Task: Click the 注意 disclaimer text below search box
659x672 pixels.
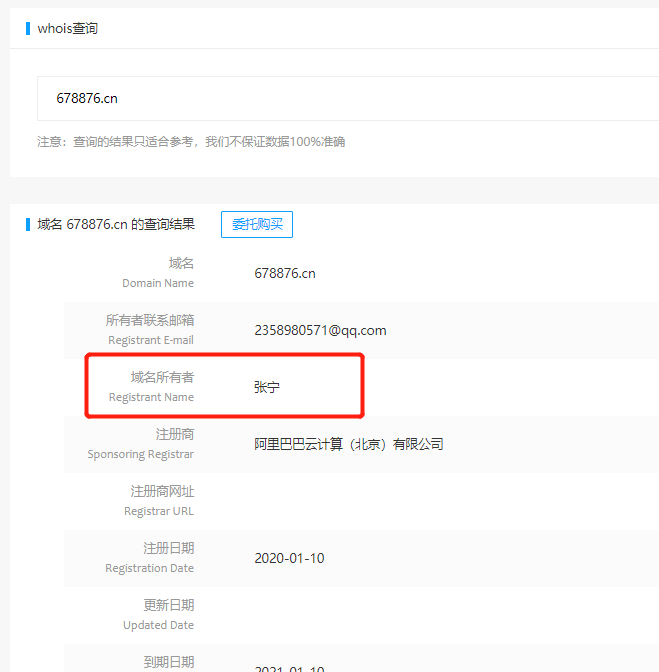Action: (191, 142)
